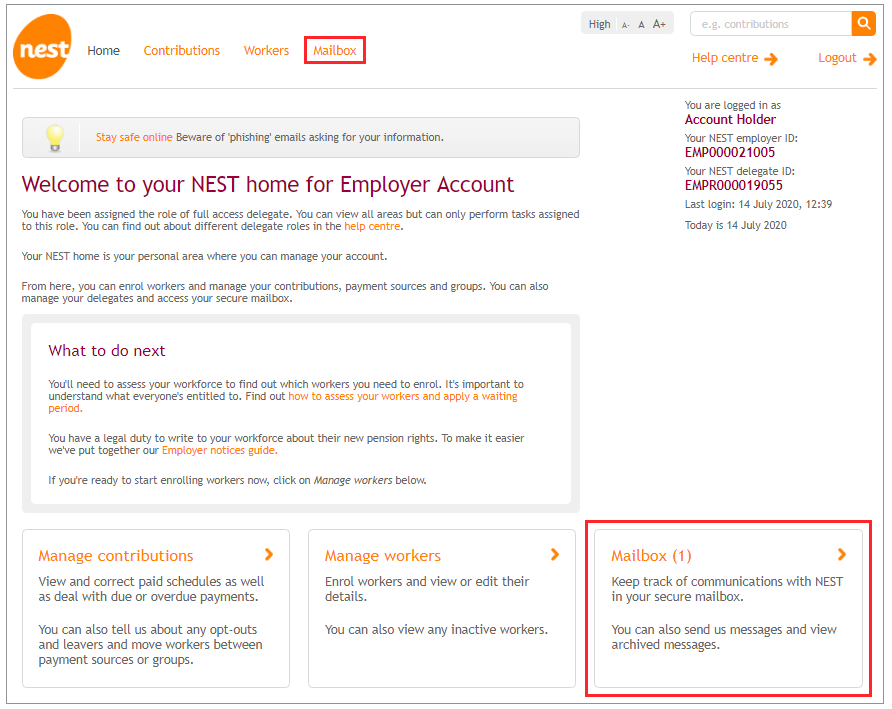Open the Mailbox (1) card title
Viewport: 892px width, 709px height.
pyautogui.click(x=651, y=556)
